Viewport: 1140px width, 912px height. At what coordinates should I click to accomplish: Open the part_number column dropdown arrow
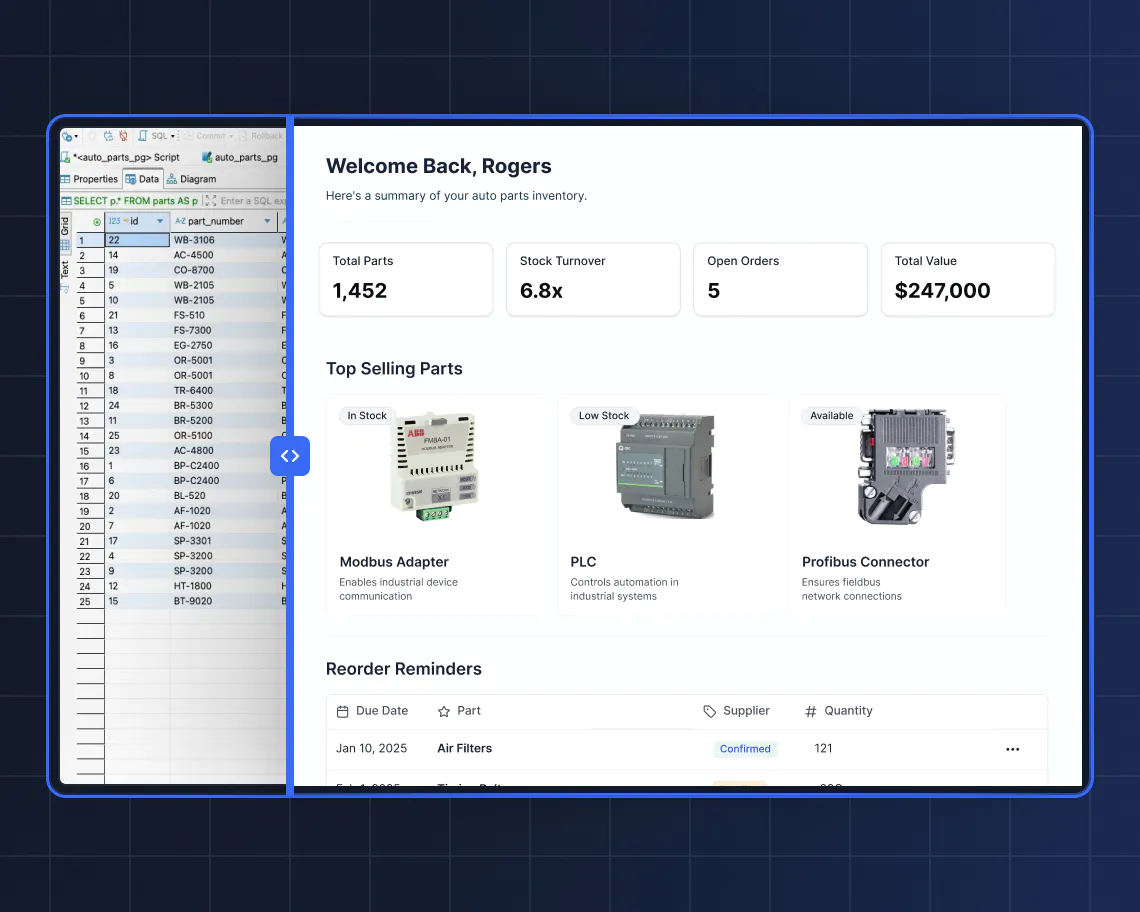268,221
